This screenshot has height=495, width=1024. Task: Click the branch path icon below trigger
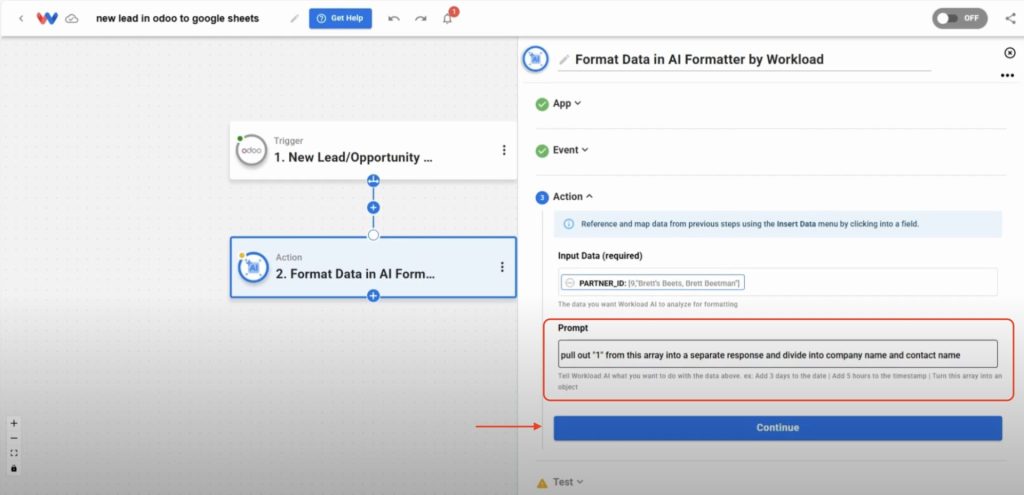[x=373, y=181]
